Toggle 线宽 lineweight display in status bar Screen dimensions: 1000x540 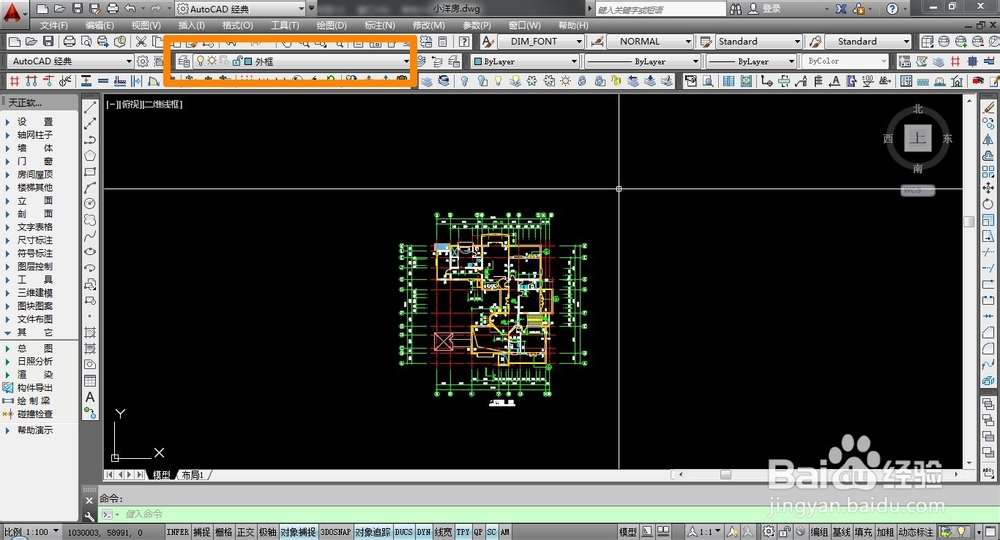[443, 532]
